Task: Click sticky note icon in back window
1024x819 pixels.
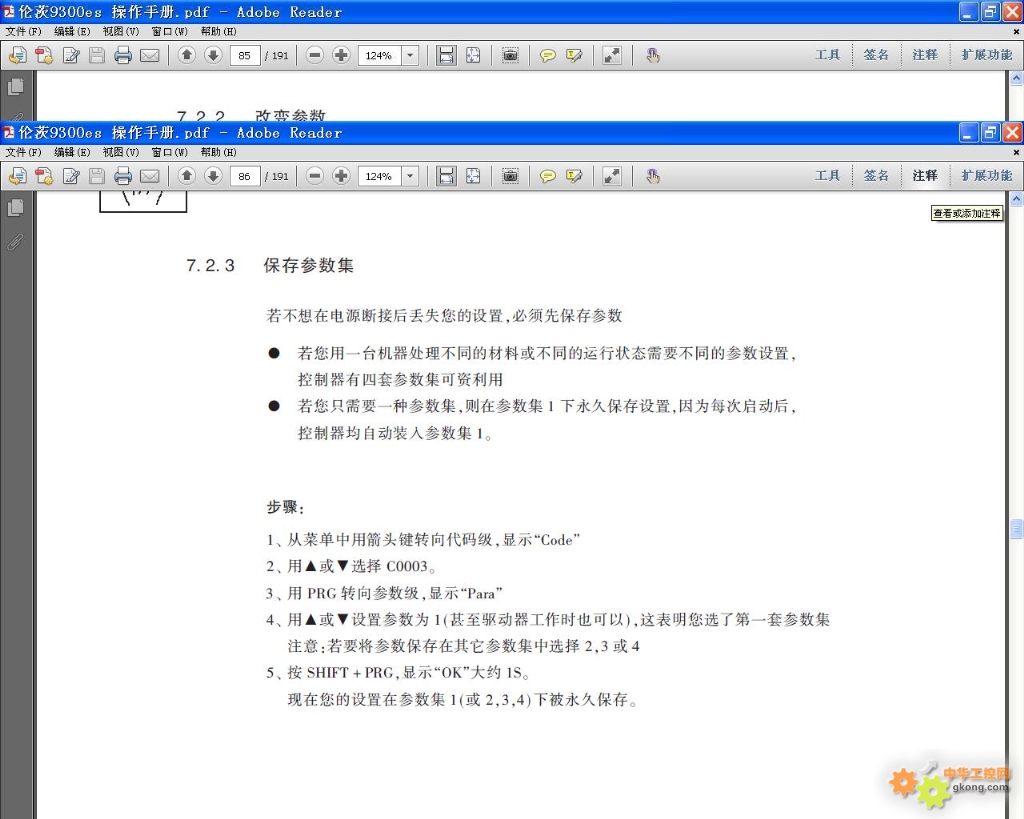Action: coord(547,56)
